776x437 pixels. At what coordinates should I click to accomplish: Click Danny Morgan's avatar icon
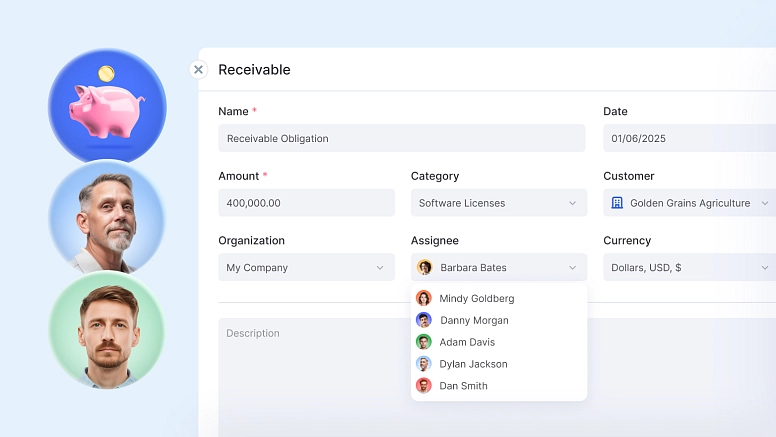tap(424, 320)
